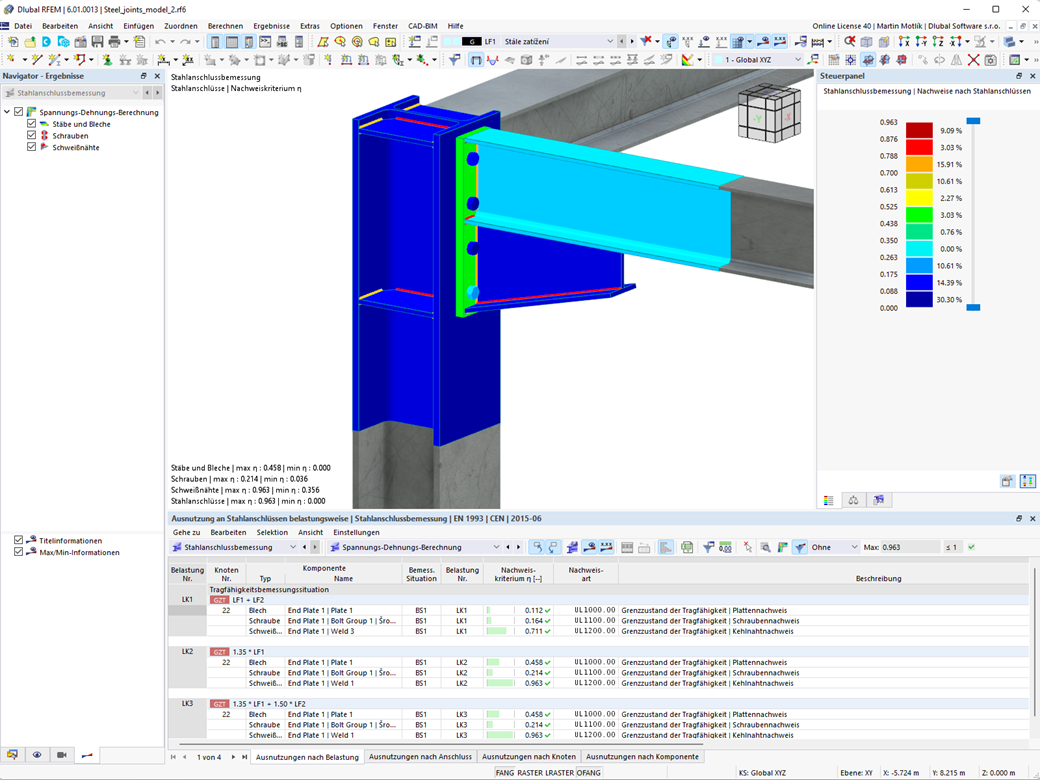Save the model using the disk icon
Screen dimensions: 1040x780
97,42
